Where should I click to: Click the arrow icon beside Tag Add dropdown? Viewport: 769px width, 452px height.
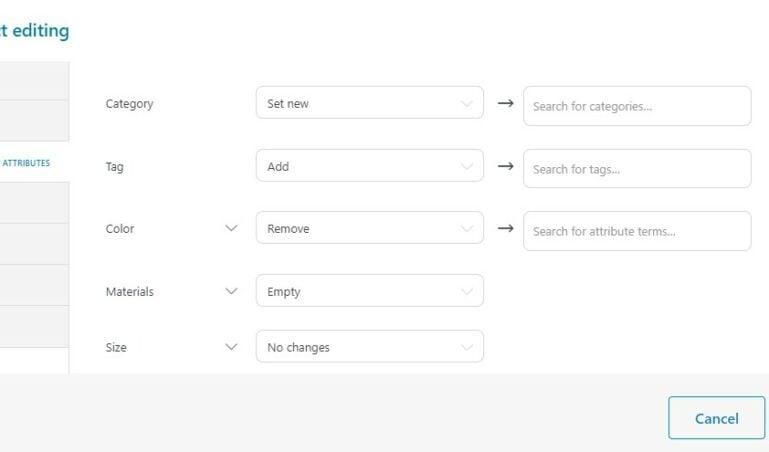click(x=506, y=166)
